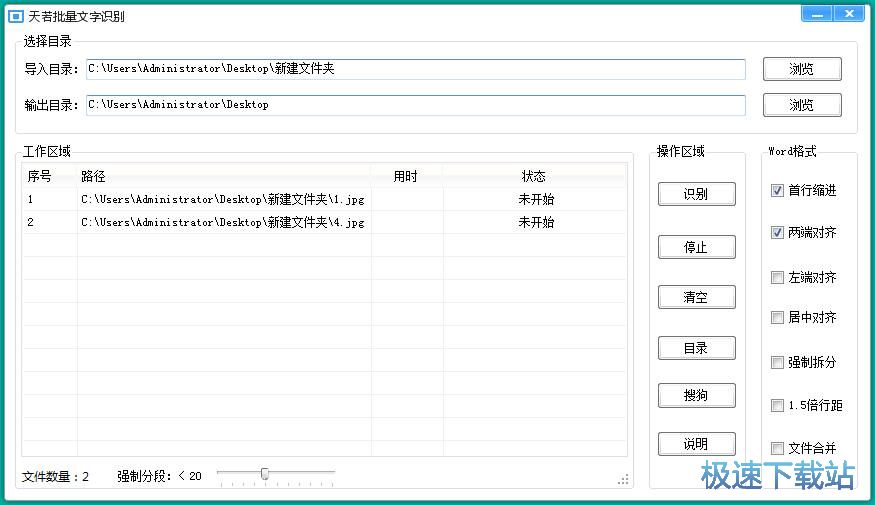Click the 搜狗 button
This screenshot has width=875, height=505.
point(696,395)
